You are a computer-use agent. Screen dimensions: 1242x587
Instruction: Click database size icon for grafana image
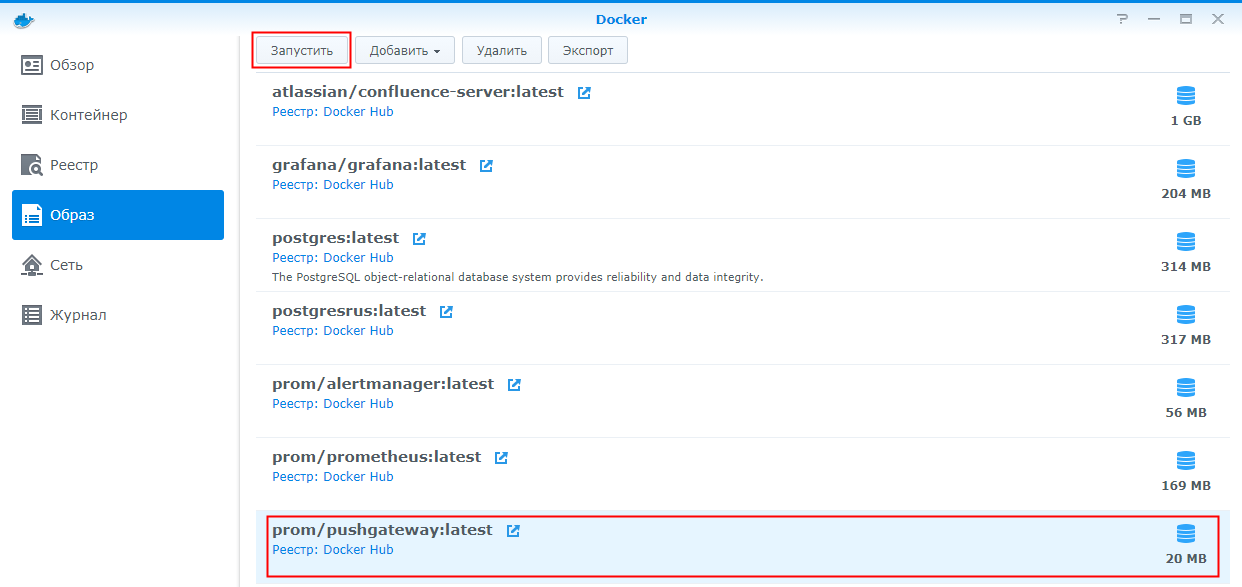tap(1186, 169)
